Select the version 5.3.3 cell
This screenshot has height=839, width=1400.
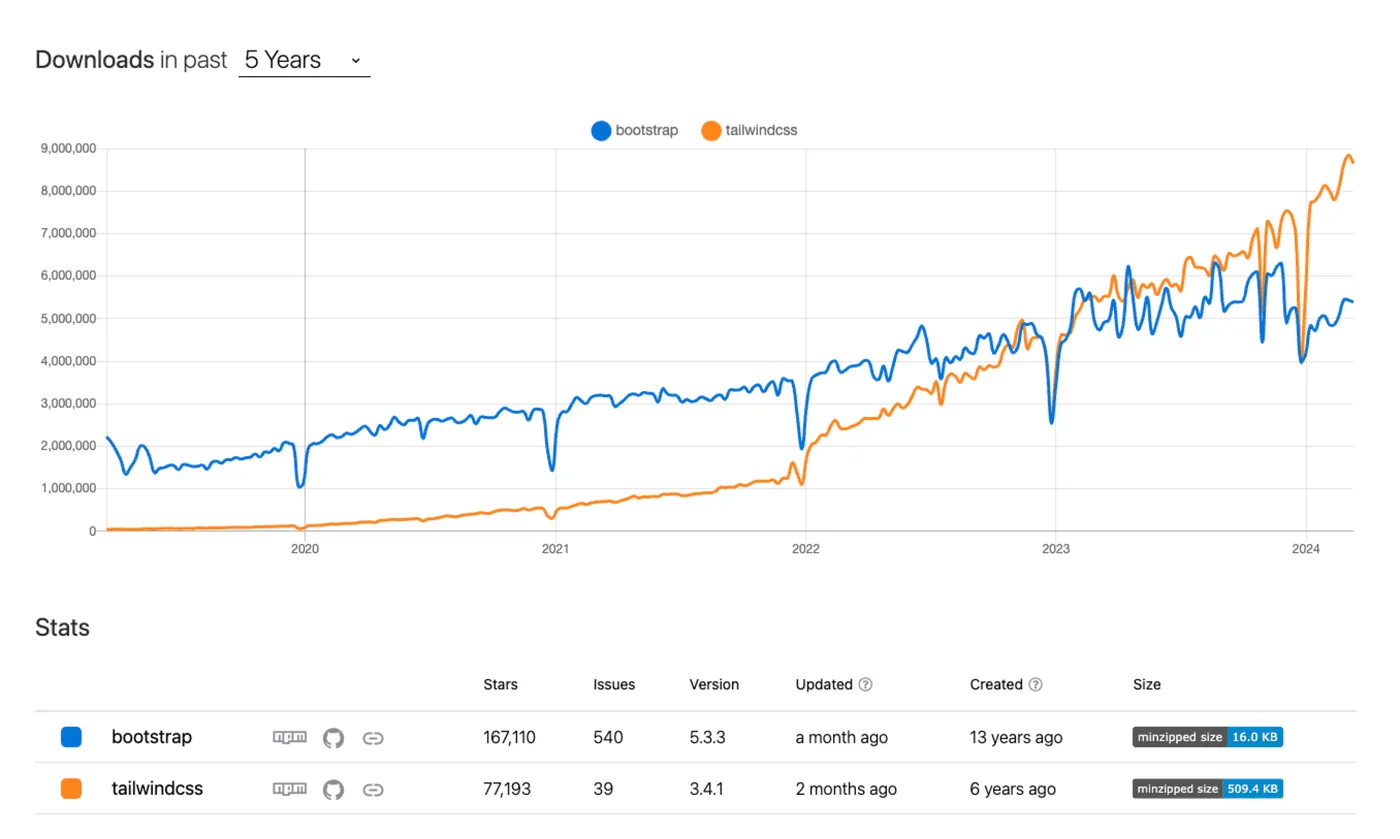707,737
